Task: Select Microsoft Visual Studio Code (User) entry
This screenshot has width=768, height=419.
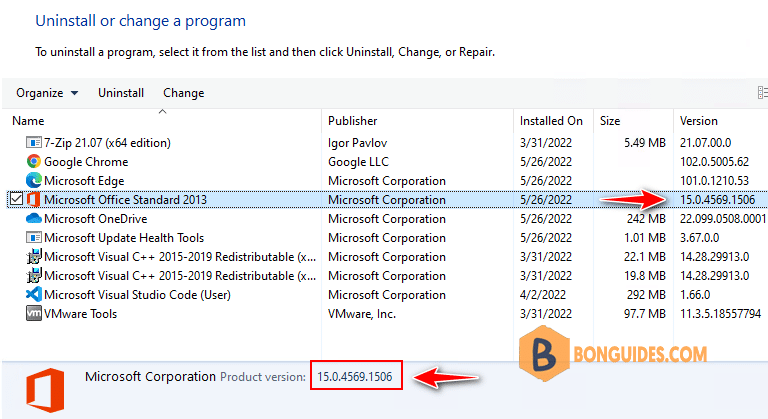Action: coord(137,295)
